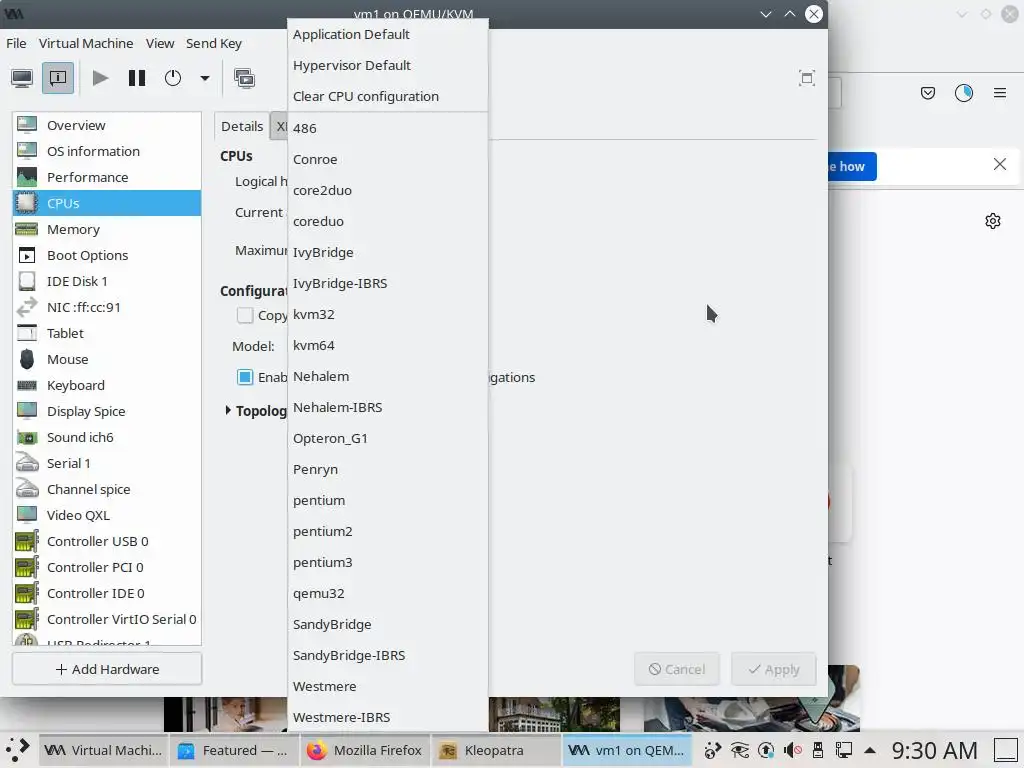This screenshot has height=768, width=1024.
Task: Toggle fullscreen icon in toolbar
Action: 807,78
